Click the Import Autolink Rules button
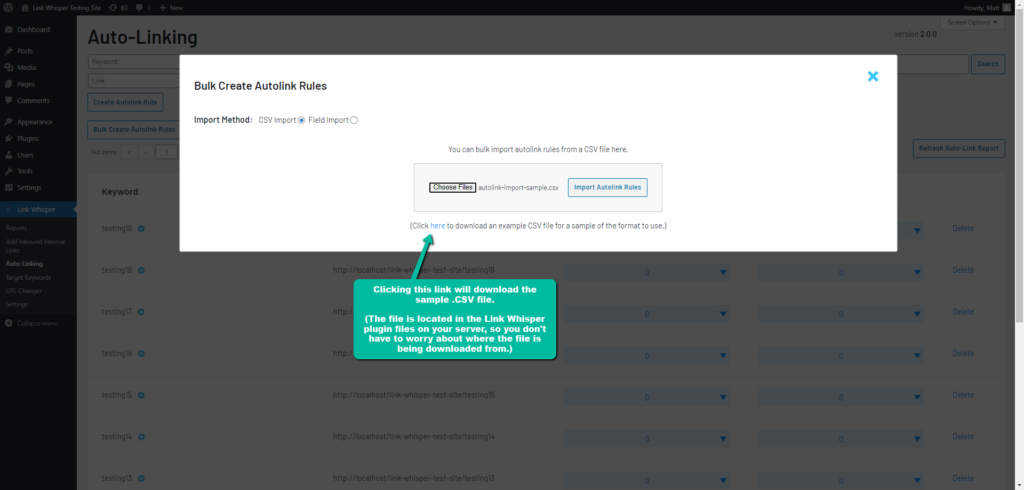The image size is (1024, 490). (607, 188)
